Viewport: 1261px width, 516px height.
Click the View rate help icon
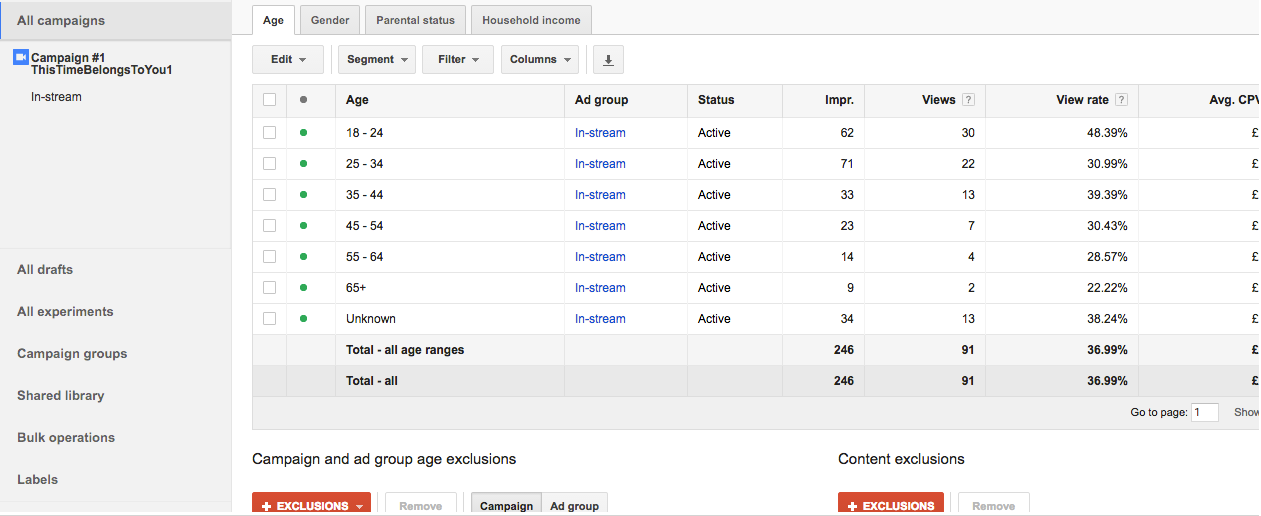point(1121,100)
